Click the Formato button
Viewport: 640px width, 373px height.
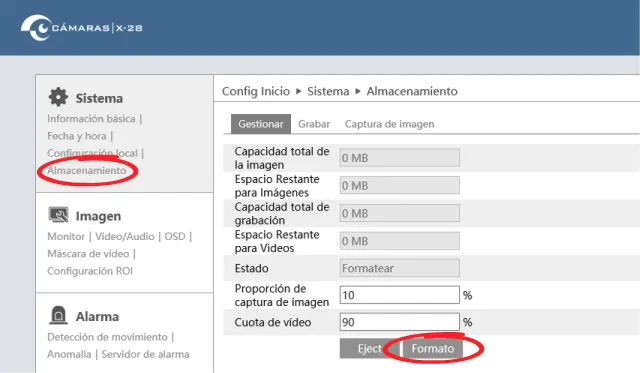(x=433, y=349)
